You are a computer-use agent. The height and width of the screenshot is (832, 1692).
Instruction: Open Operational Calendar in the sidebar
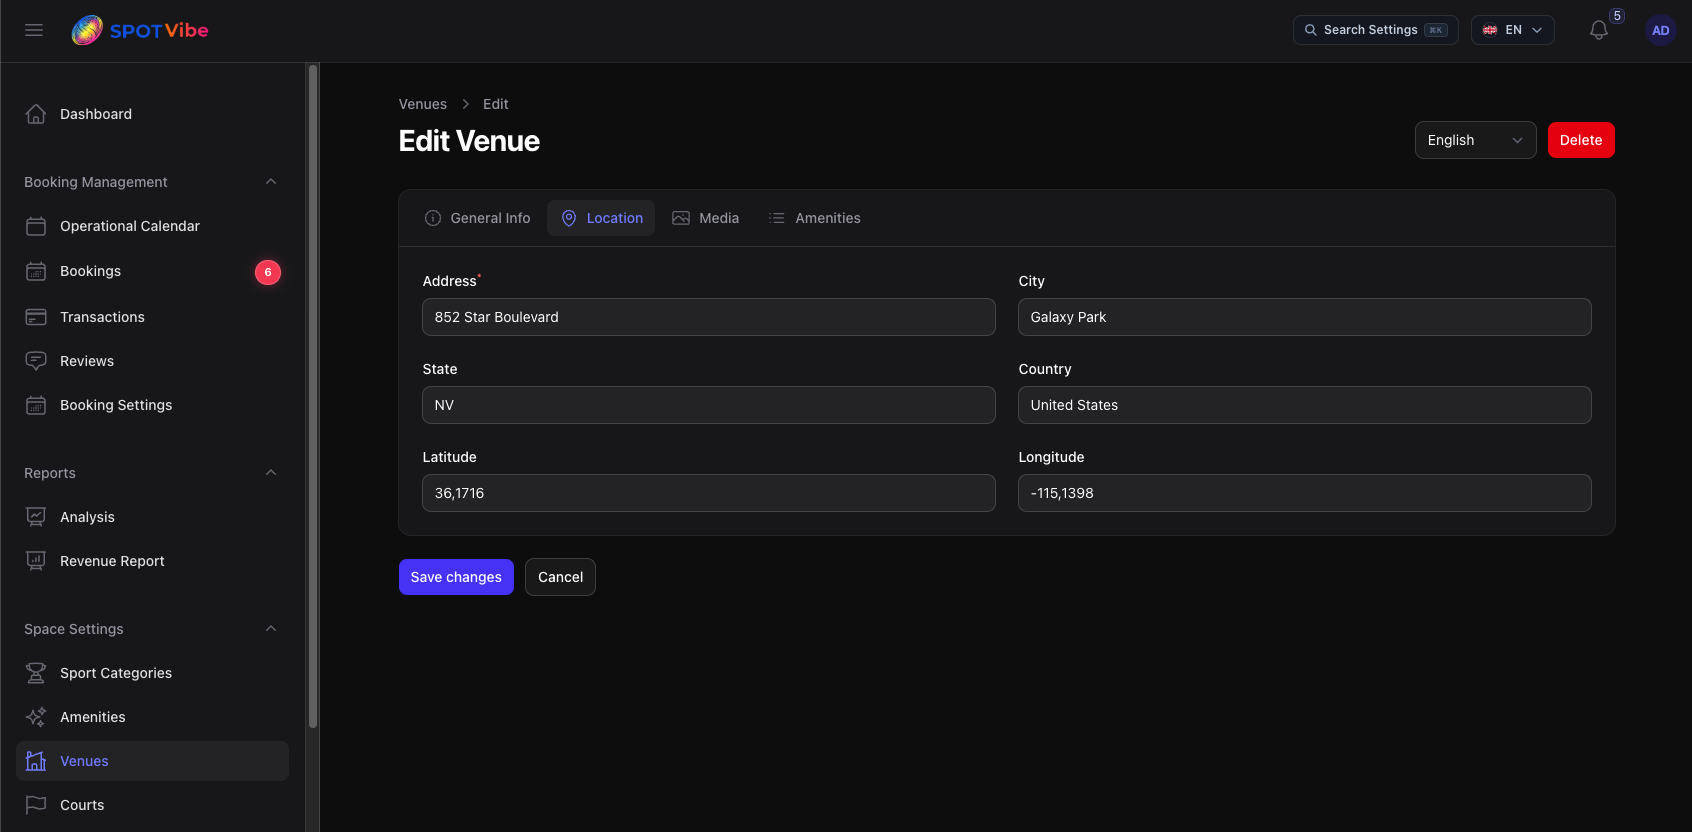(152, 226)
